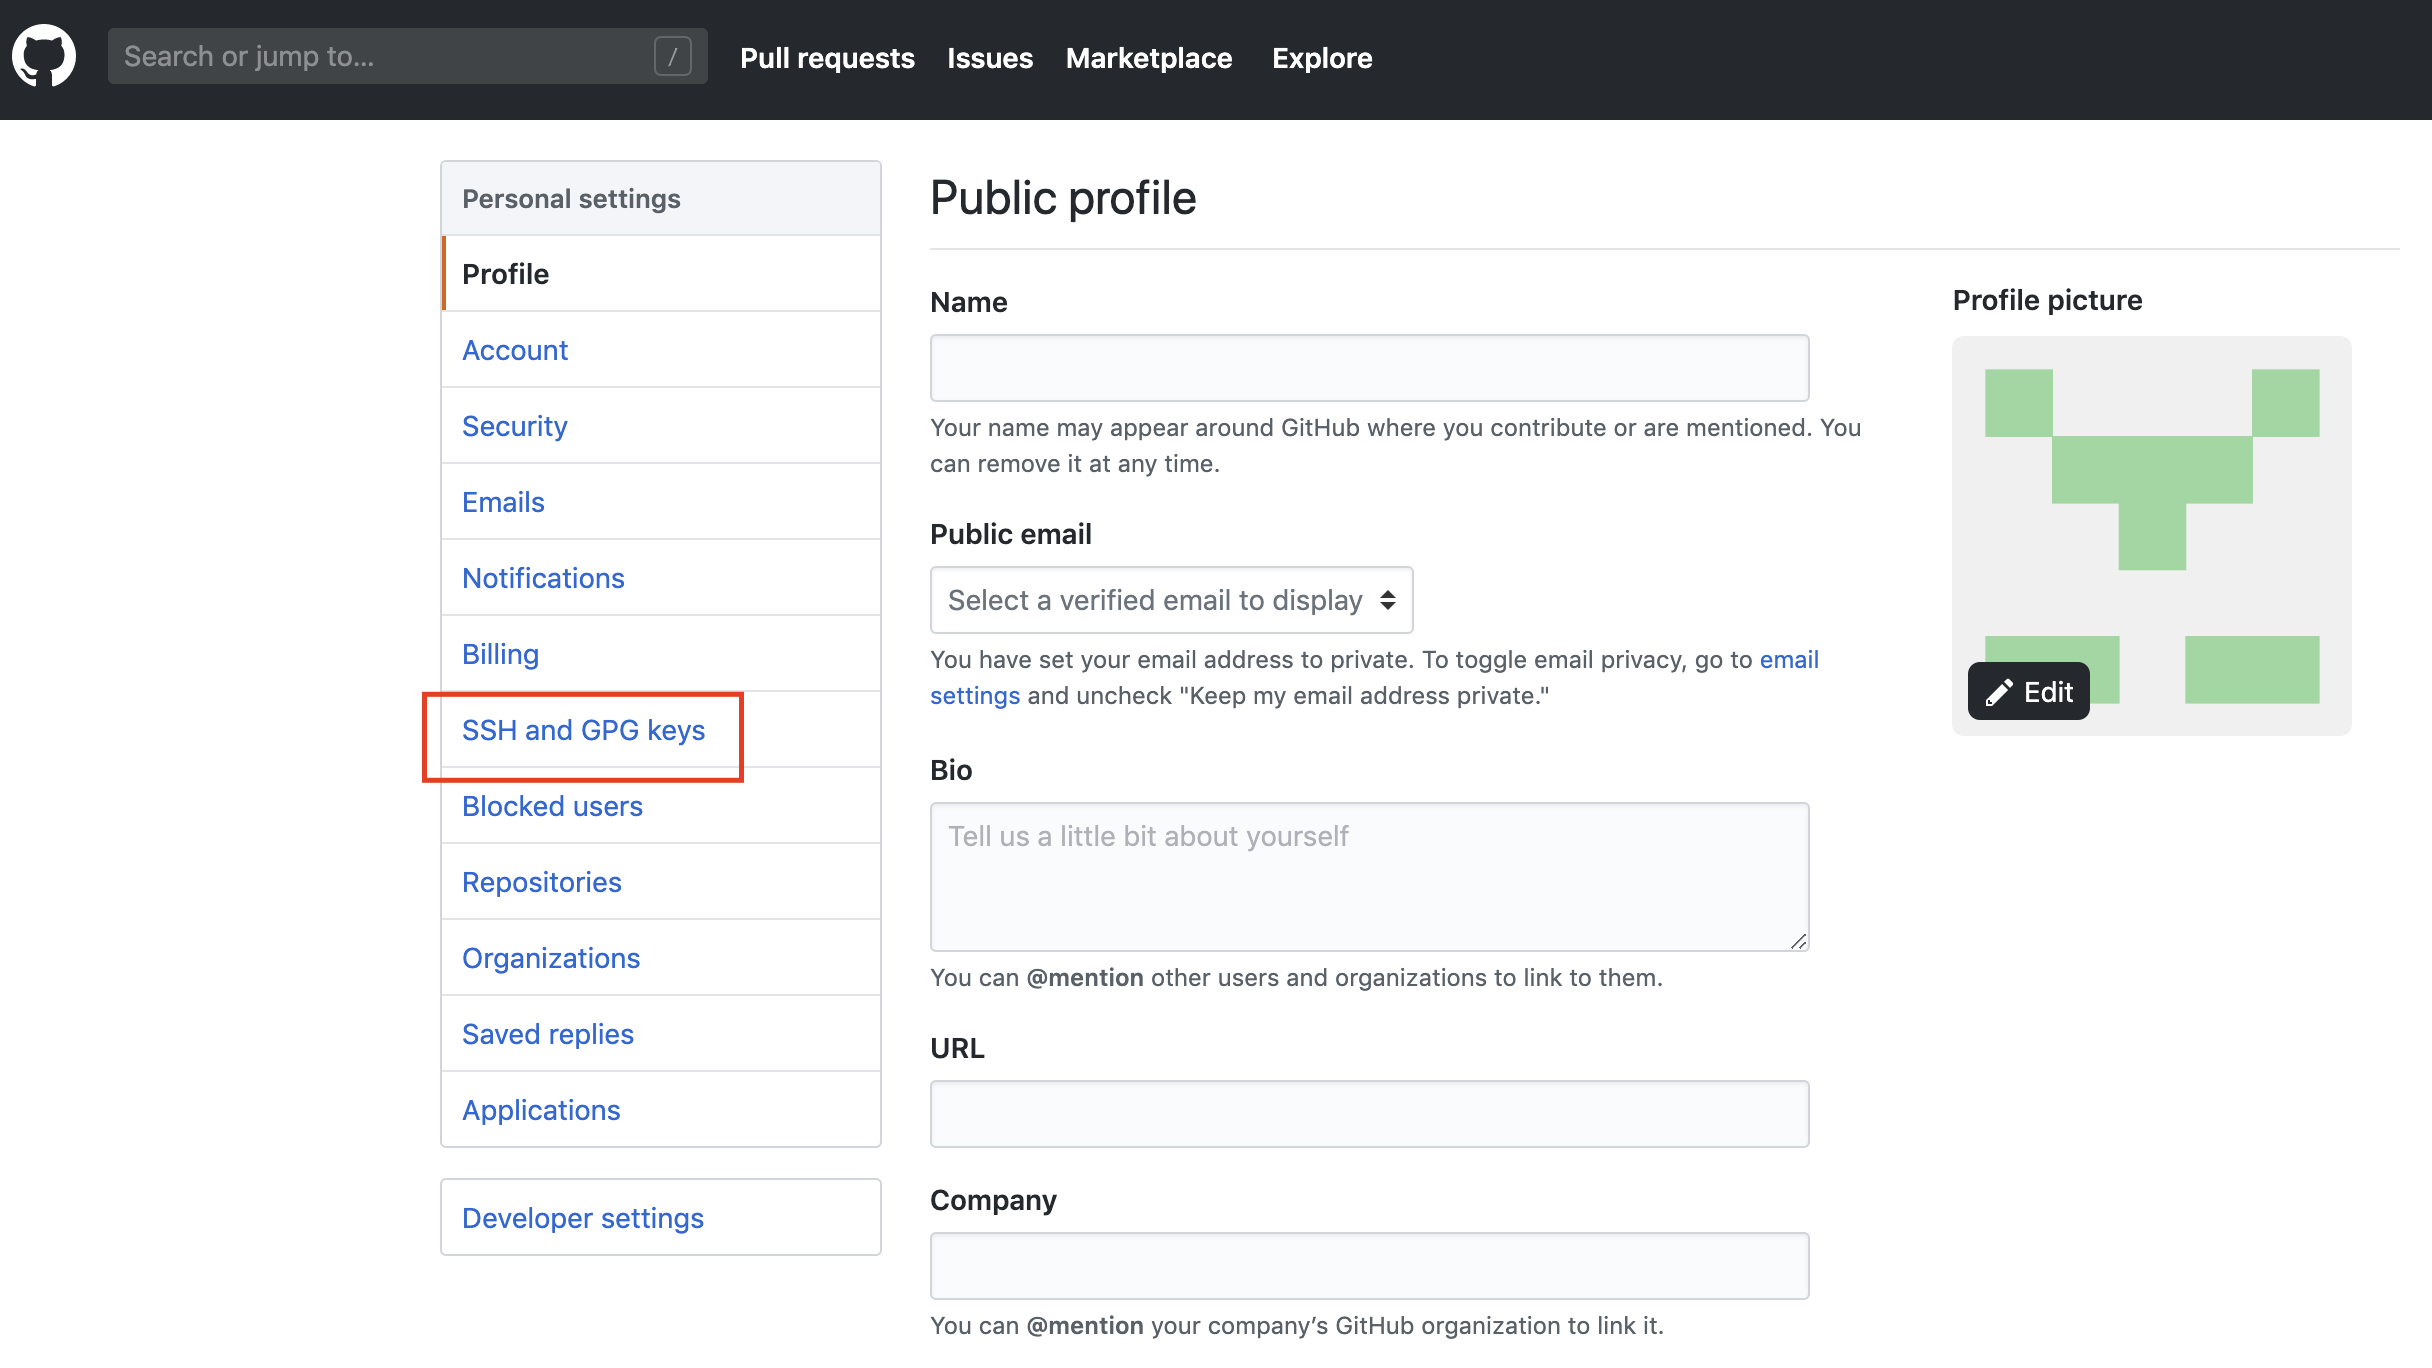Open Notifications settings in sidebar

[x=542, y=578]
